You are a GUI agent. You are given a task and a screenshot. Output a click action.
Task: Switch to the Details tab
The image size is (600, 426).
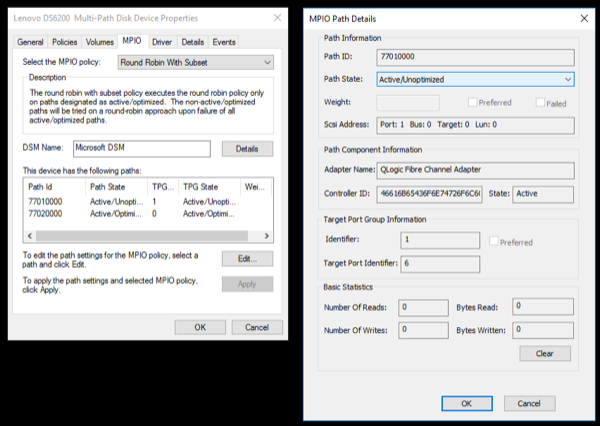[x=192, y=42]
